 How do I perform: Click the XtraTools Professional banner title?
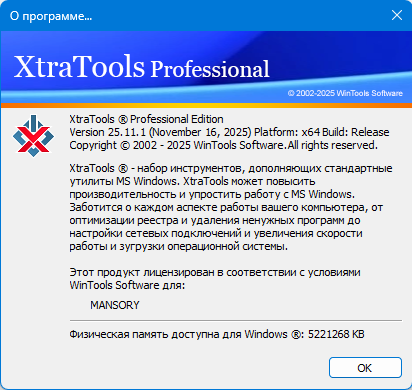(141, 67)
